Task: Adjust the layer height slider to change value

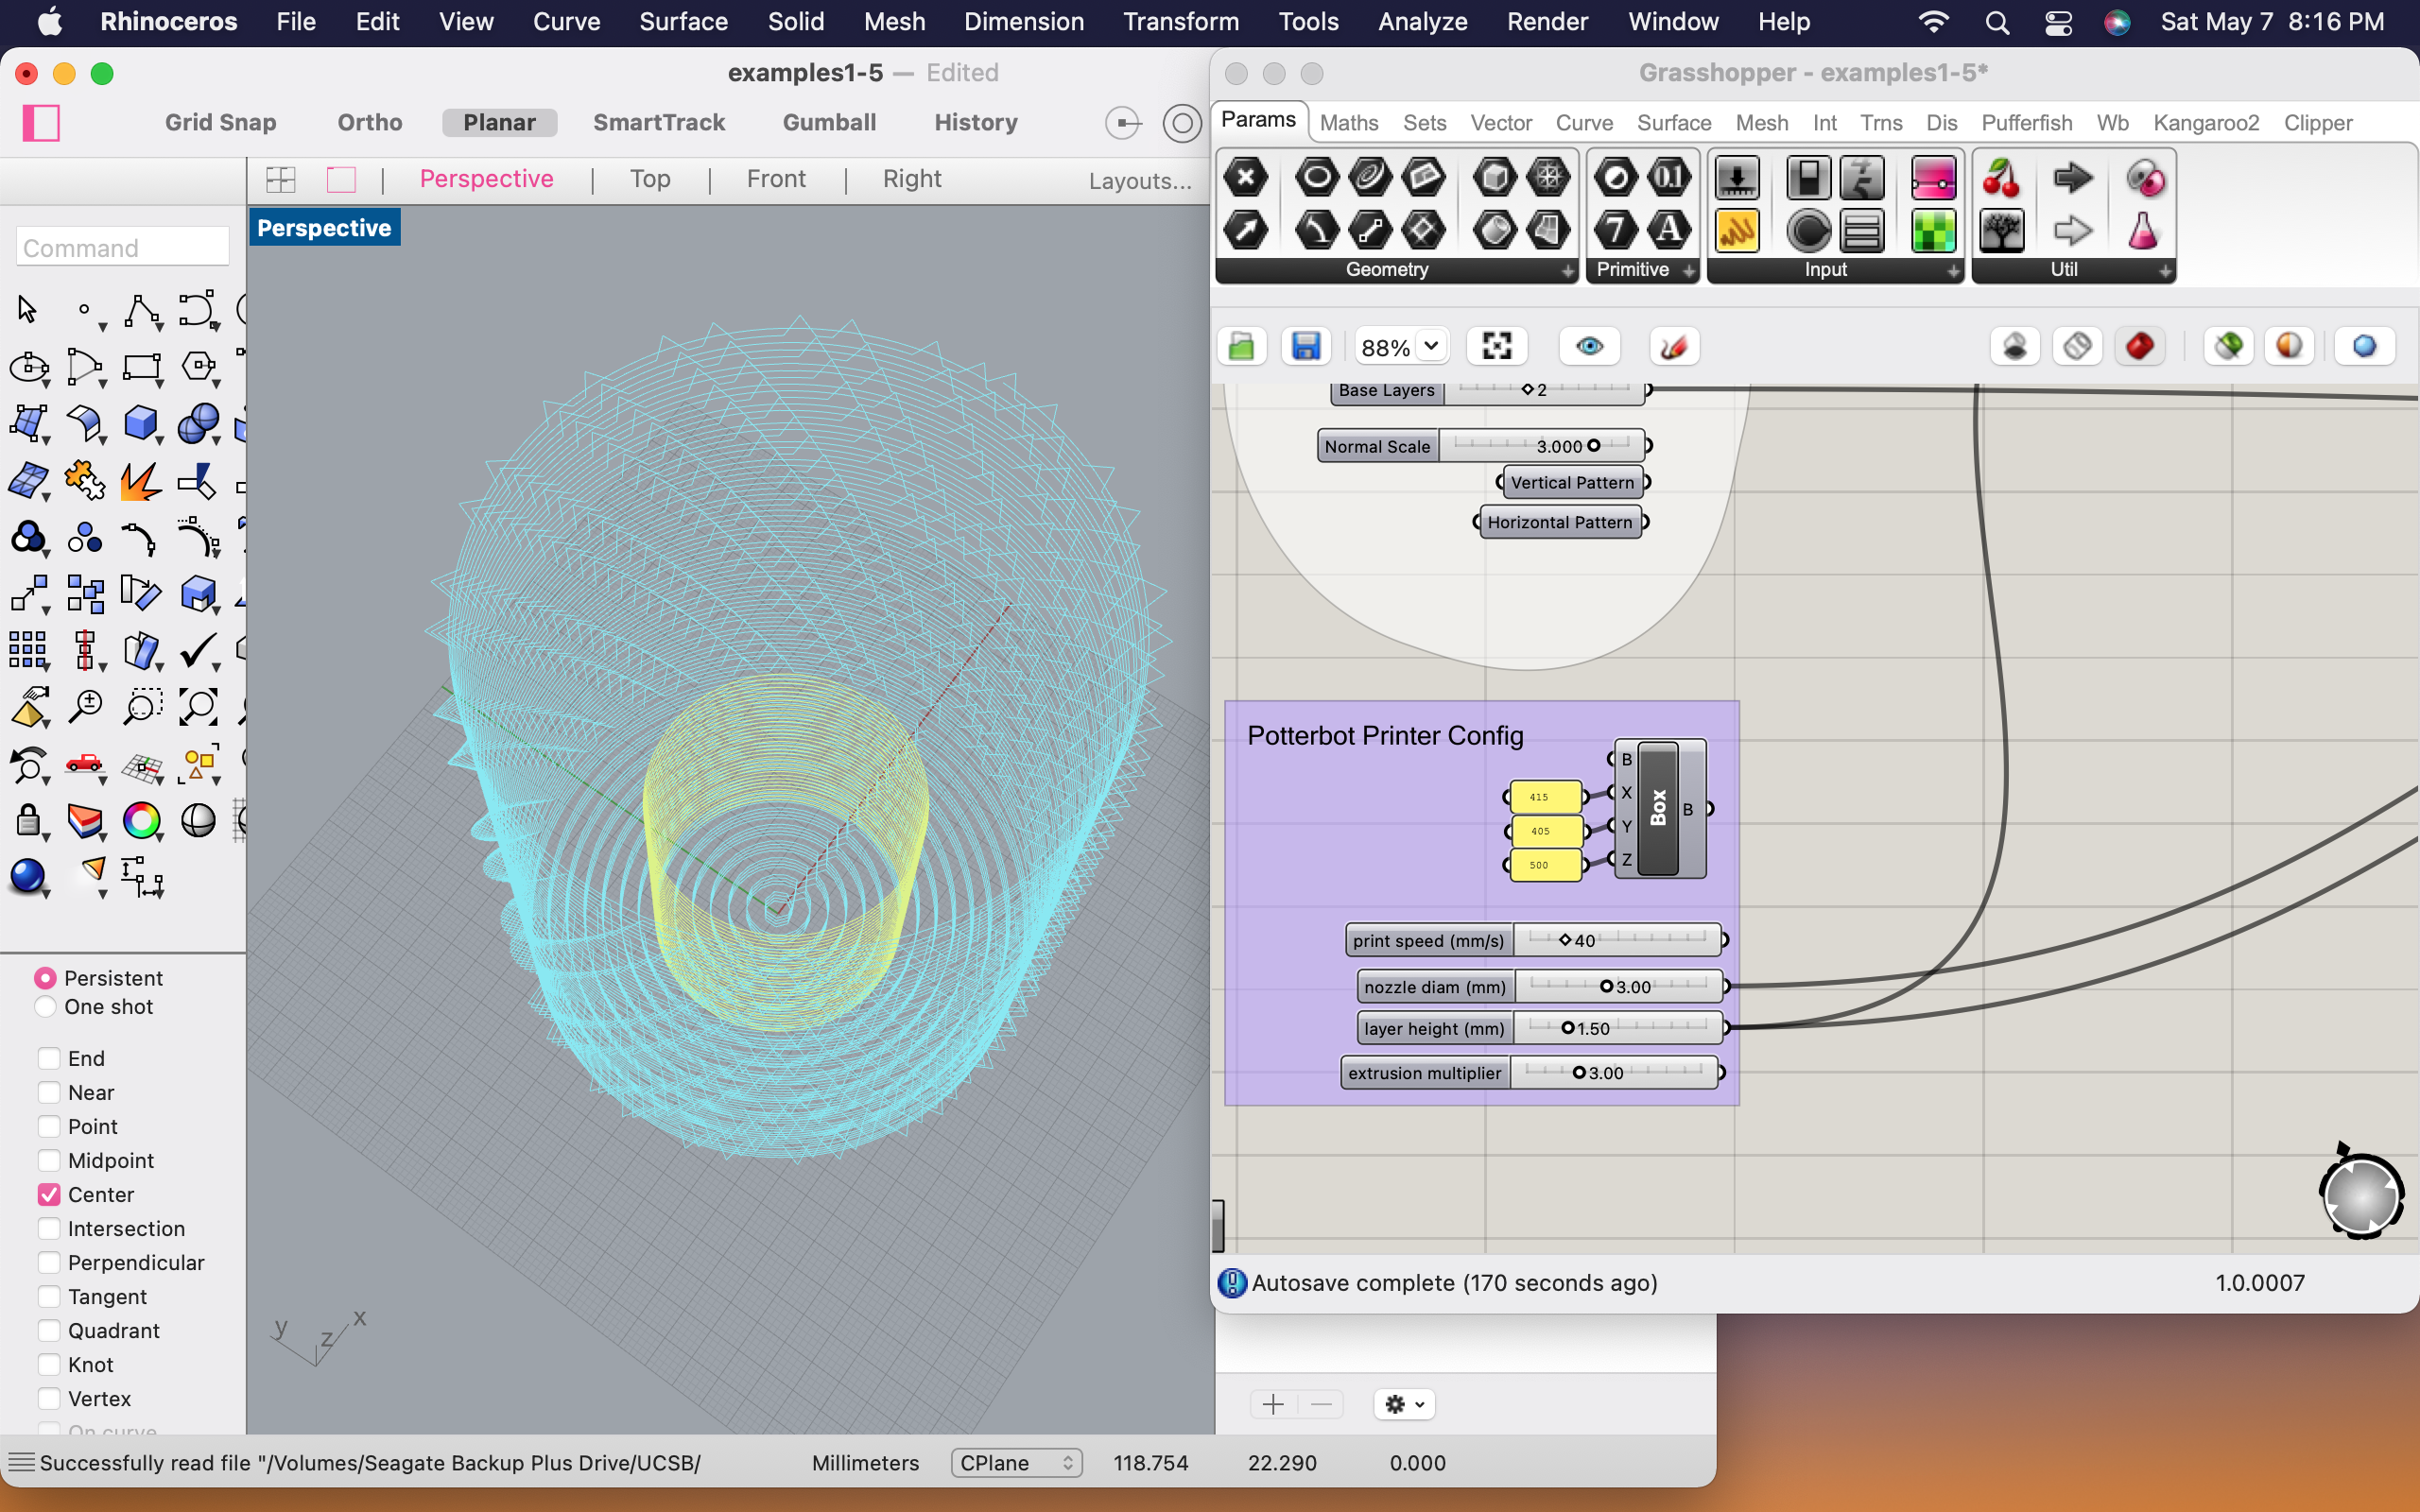Action: pyautogui.click(x=1568, y=1027)
